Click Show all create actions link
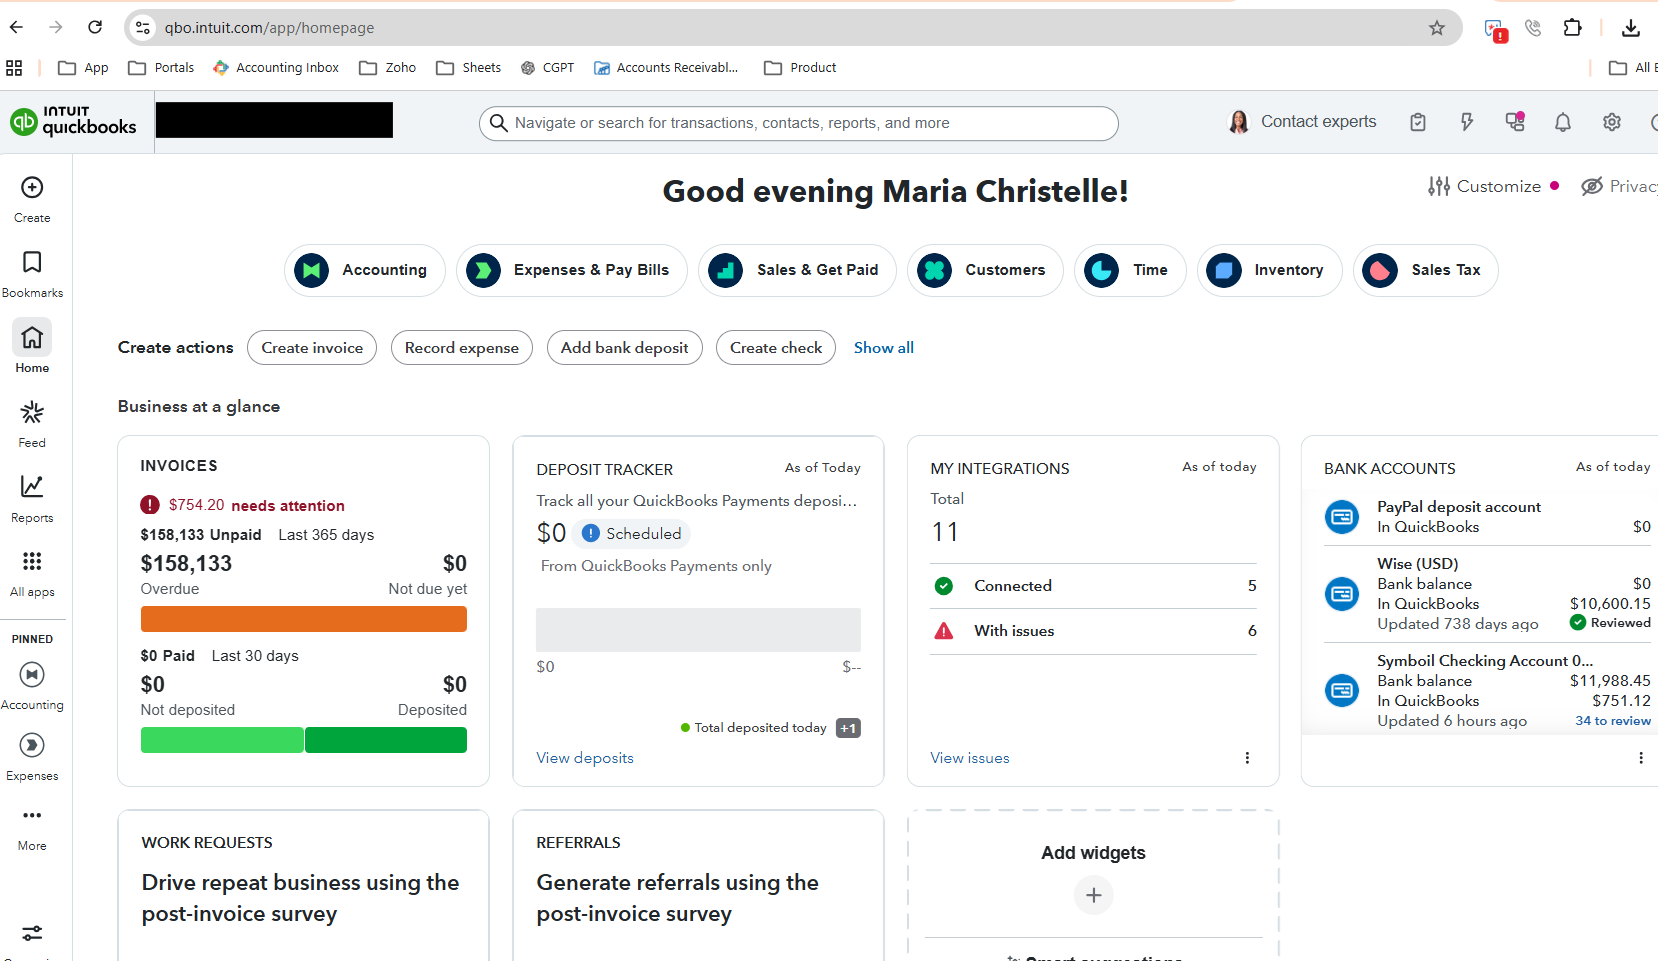Viewport: 1658px width, 961px height. pyautogui.click(x=884, y=348)
